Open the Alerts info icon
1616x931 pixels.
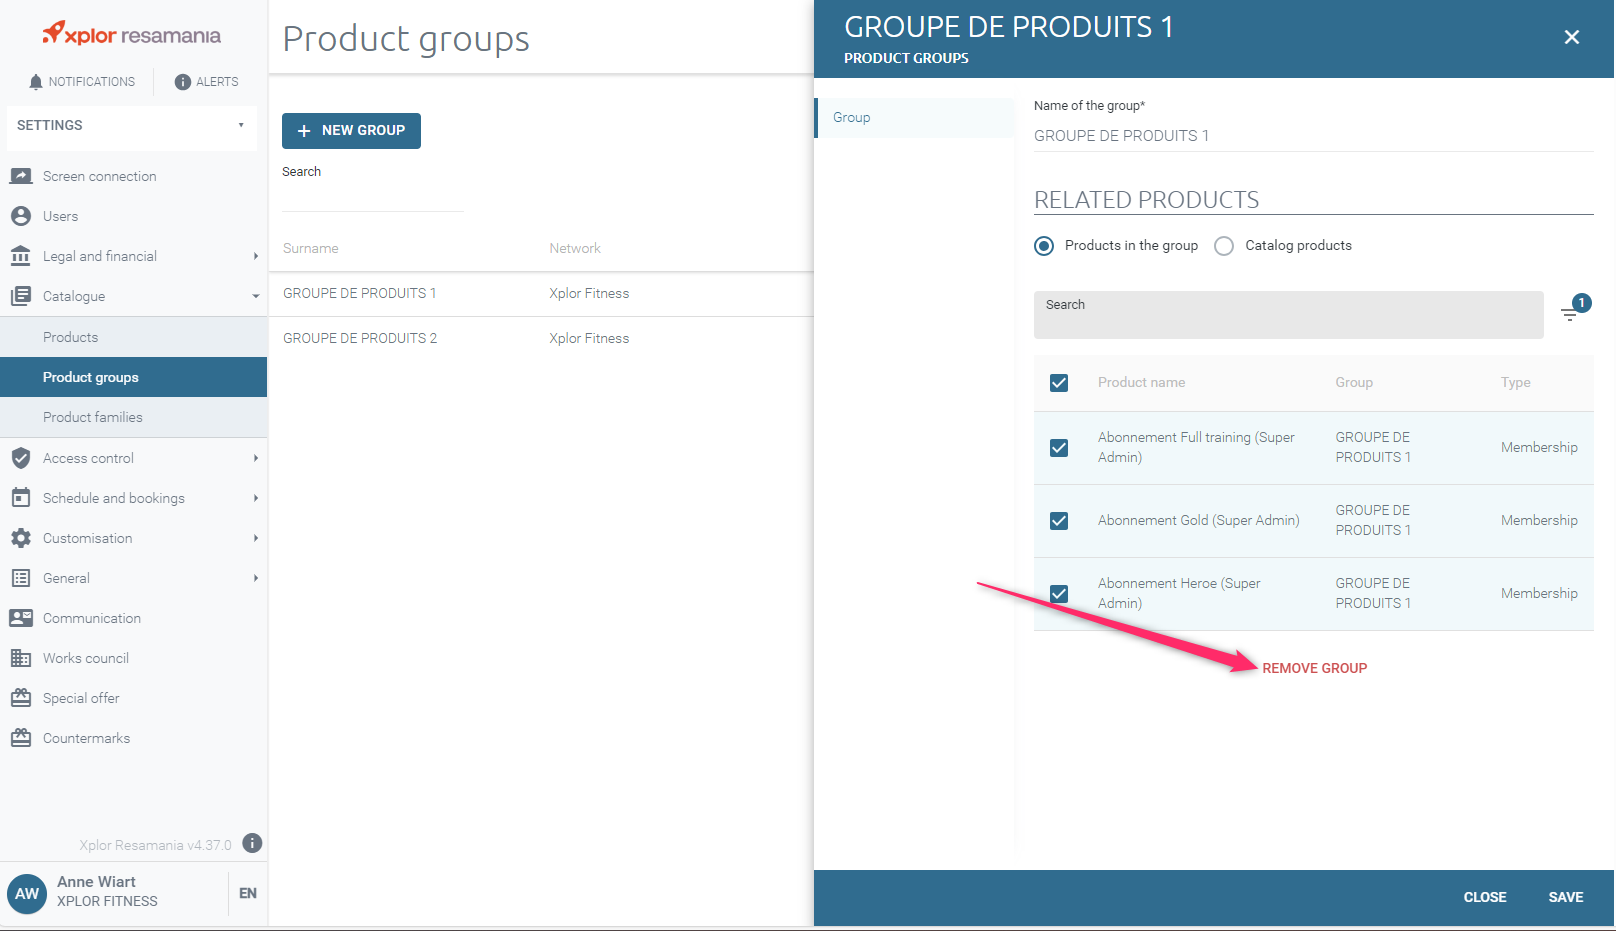tap(182, 82)
